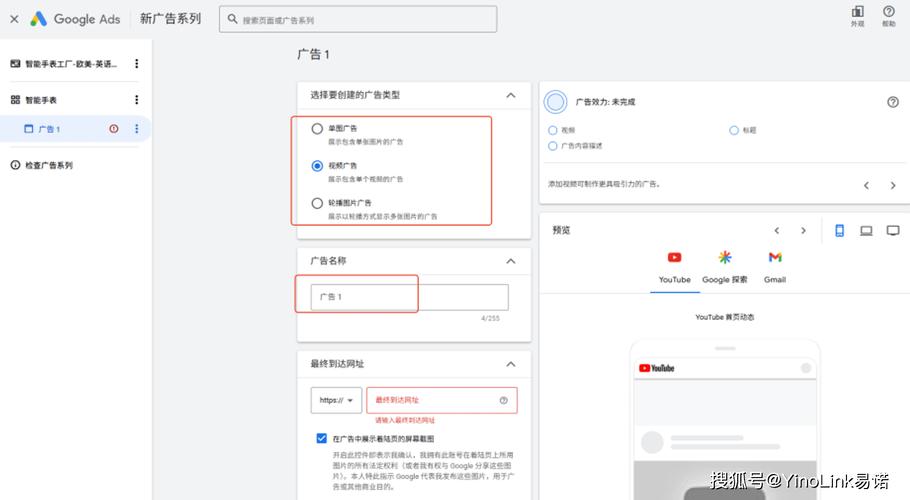Collapse the 选择要创建的广告类型 section

click(511, 95)
